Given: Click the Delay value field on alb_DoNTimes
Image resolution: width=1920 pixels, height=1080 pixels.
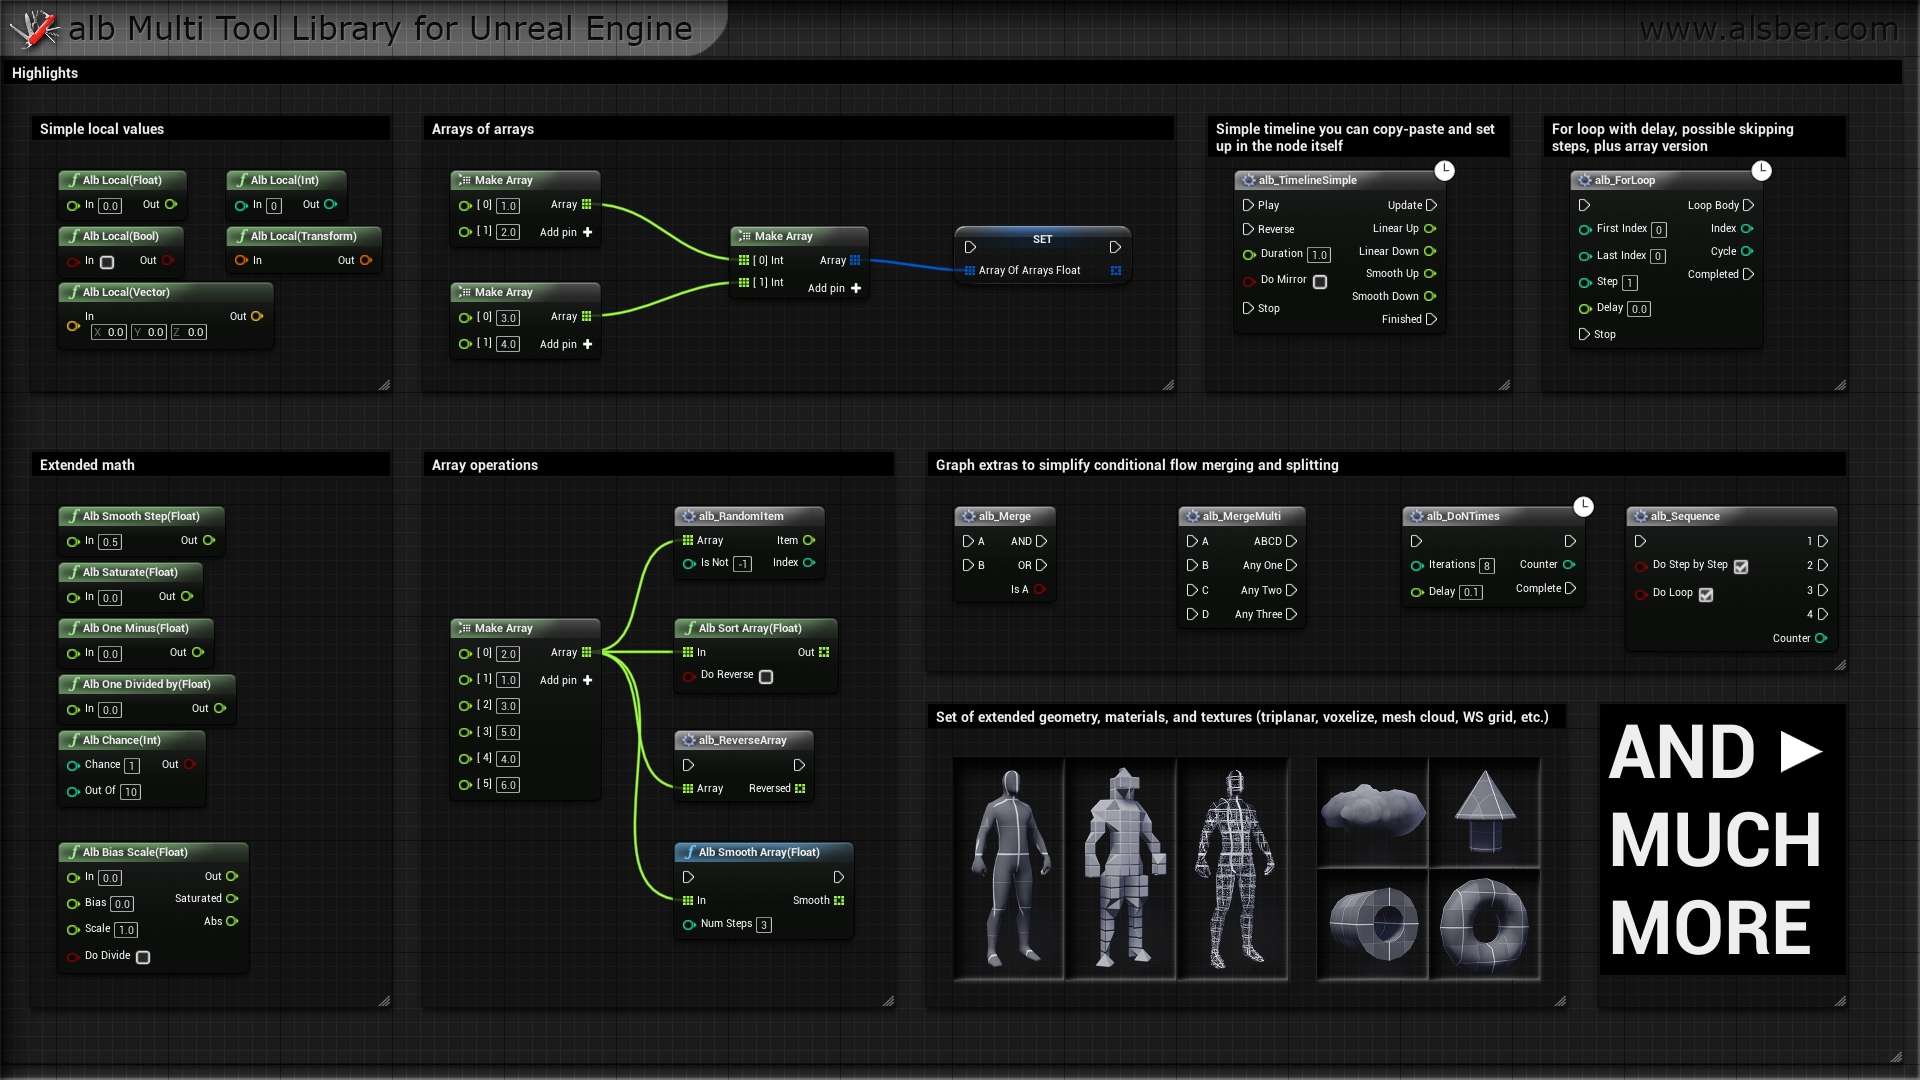Looking at the screenshot, I should coord(1470,591).
